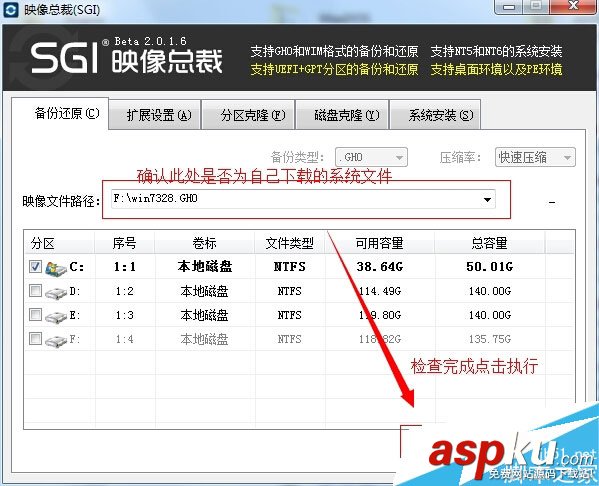The image size is (599, 486).
Task: Click the SGI app icon in title bar
Action: tap(10, 10)
